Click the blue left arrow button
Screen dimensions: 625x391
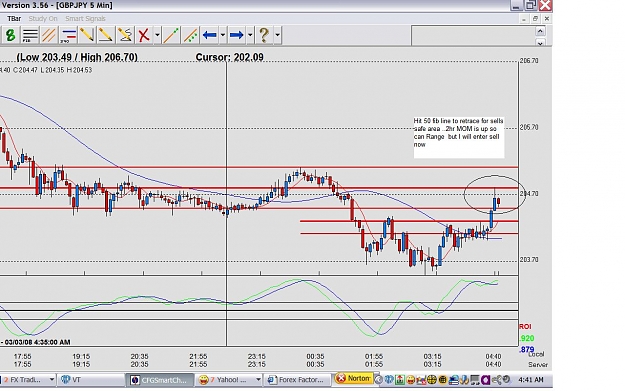coord(210,35)
